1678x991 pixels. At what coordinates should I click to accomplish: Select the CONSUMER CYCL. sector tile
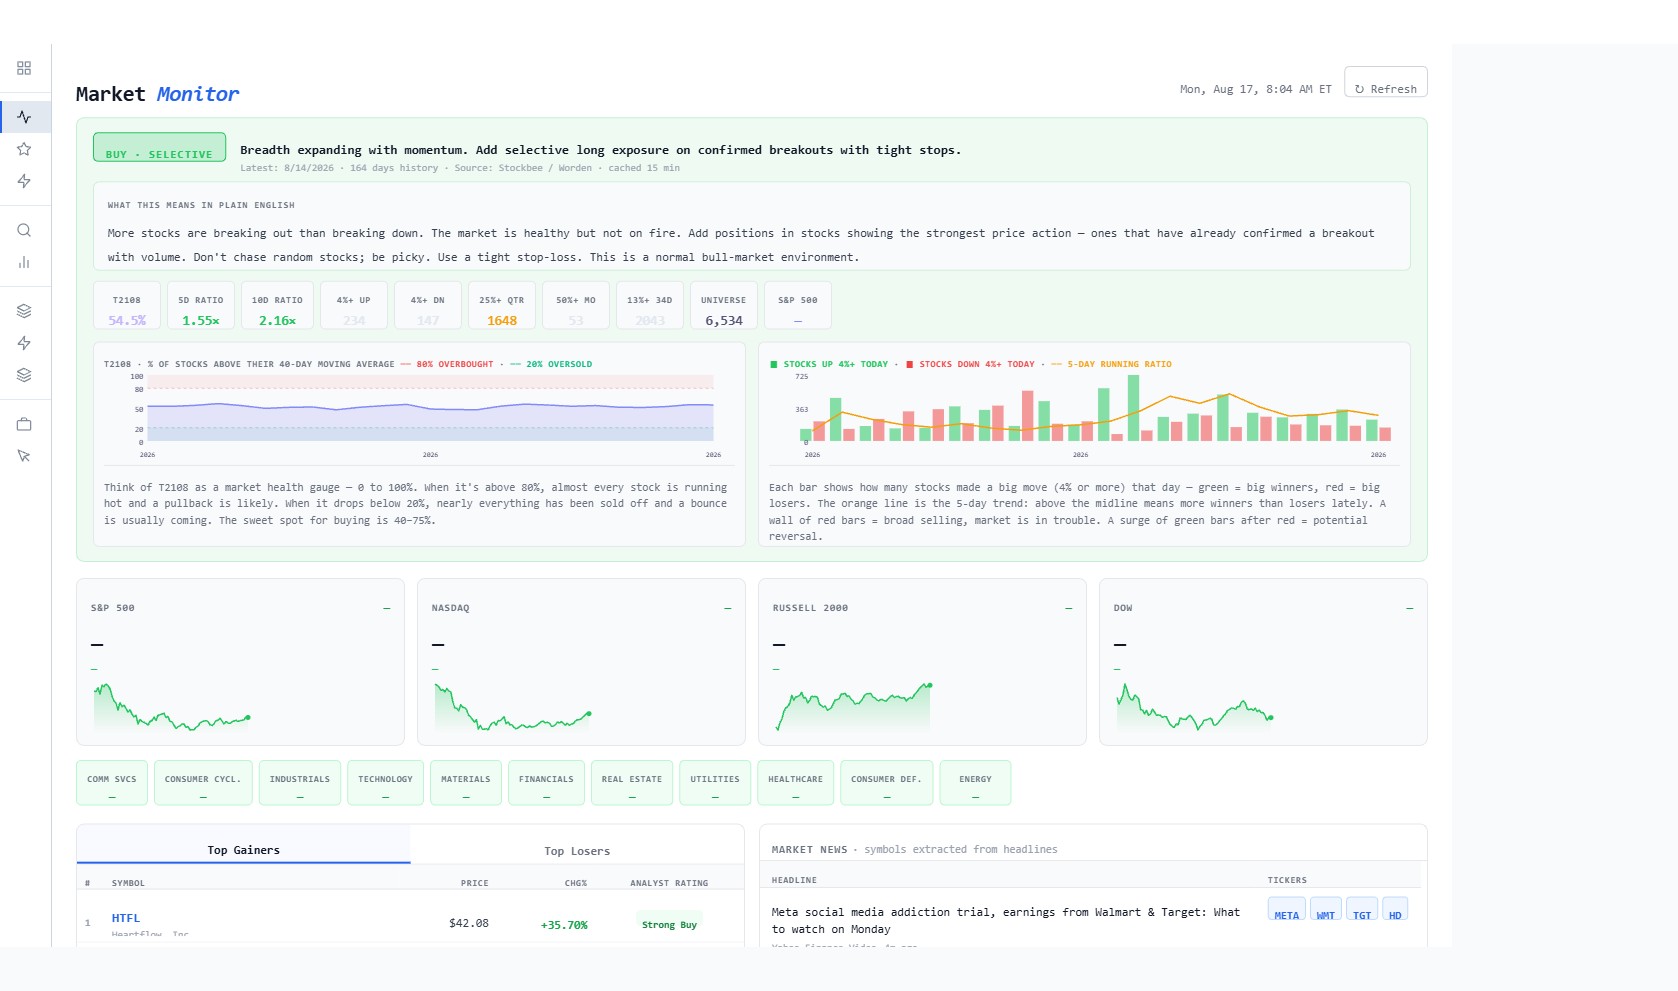(x=203, y=783)
